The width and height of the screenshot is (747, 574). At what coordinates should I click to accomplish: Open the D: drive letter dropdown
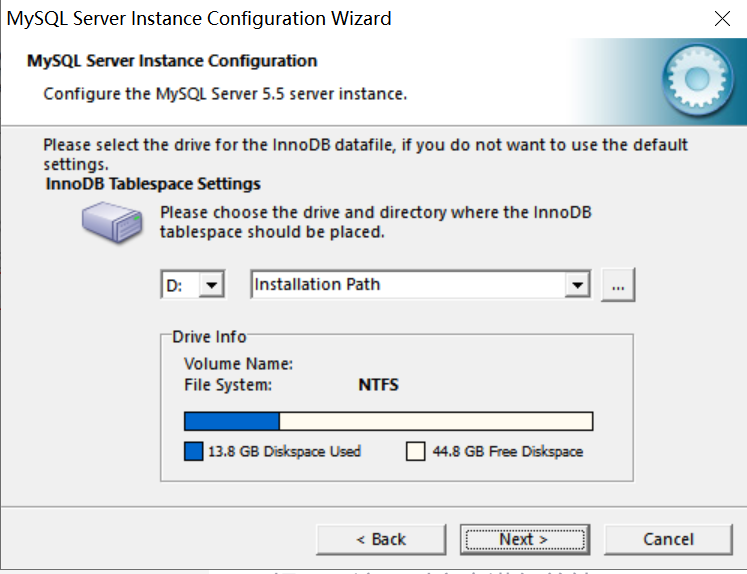[x=212, y=285]
